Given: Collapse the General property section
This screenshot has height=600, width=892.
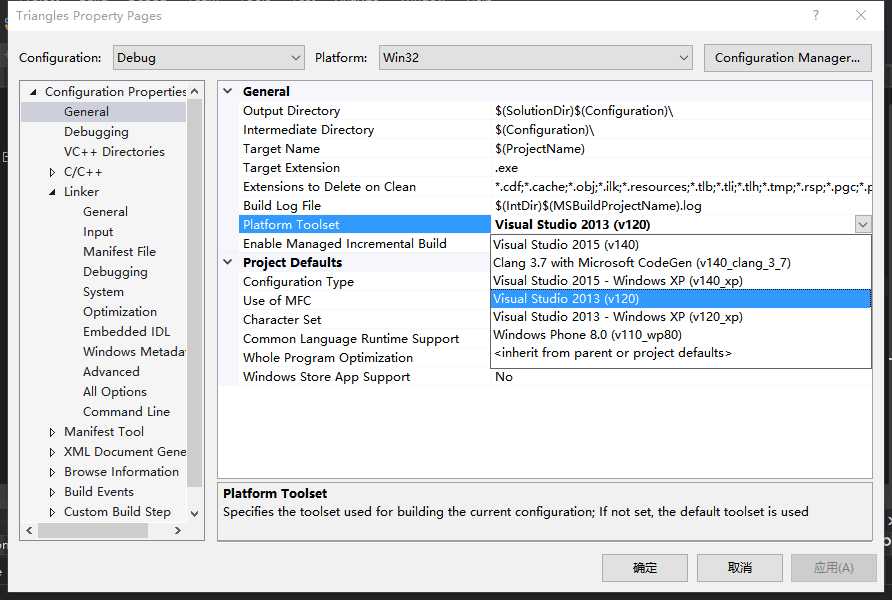Looking at the screenshot, I should point(228,91).
